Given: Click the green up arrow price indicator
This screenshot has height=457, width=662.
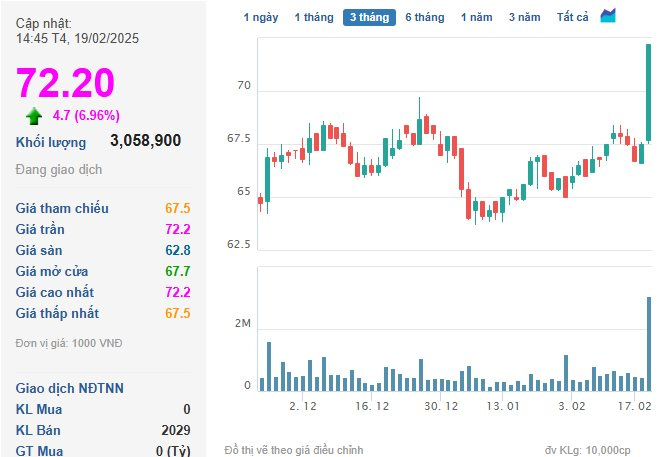Looking at the screenshot, I should tap(34, 116).
